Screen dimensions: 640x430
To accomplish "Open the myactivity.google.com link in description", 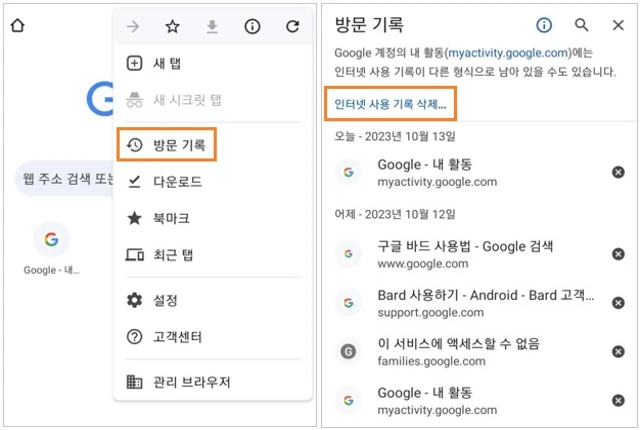I will pos(508,53).
